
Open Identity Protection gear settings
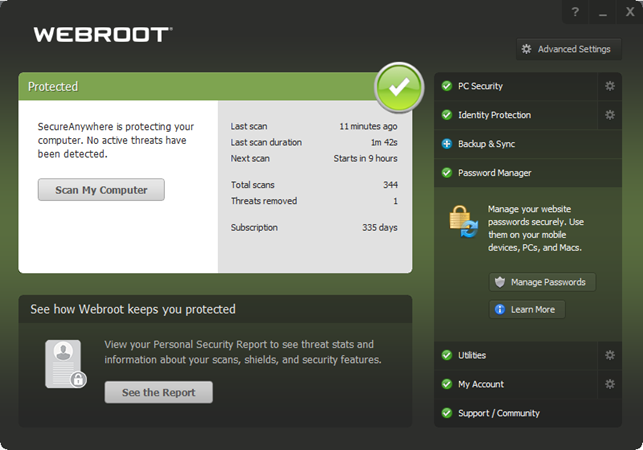click(x=610, y=115)
